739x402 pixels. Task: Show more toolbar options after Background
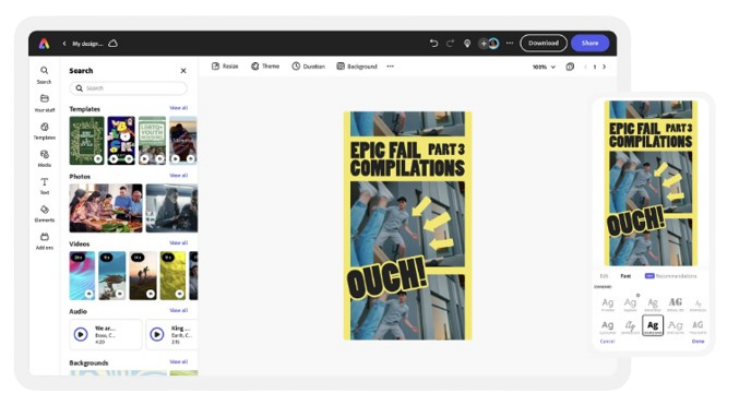pyautogui.click(x=390, y=66)
